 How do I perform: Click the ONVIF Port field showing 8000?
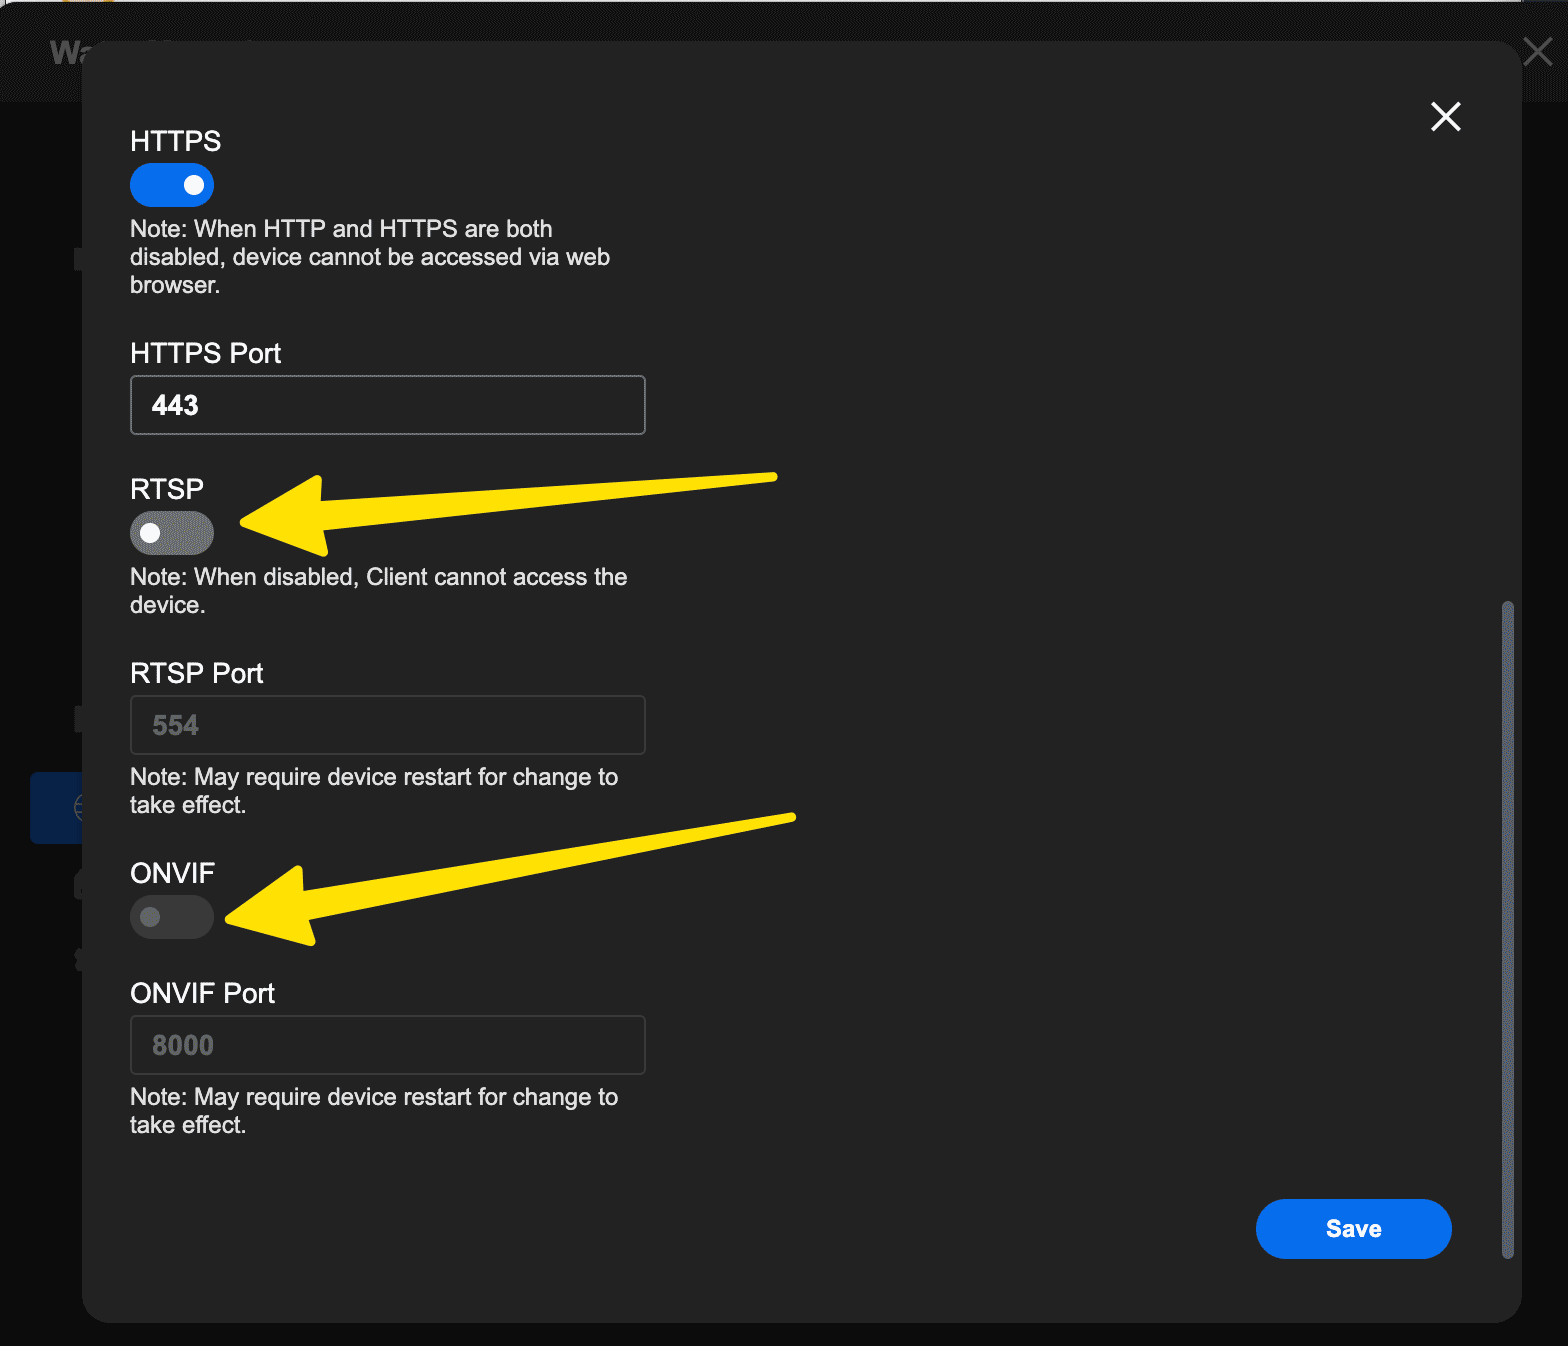[387, 1045]
